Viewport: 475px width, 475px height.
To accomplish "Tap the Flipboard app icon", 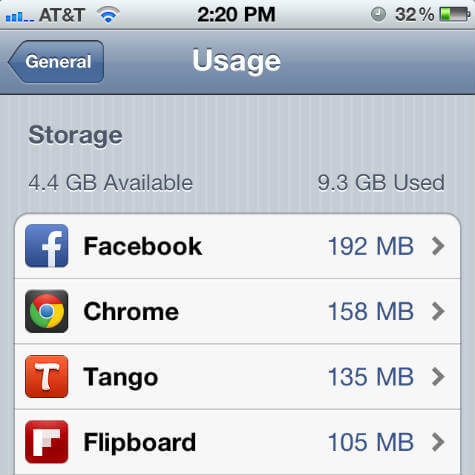I will pyautogui.click(x=47, y=442).
